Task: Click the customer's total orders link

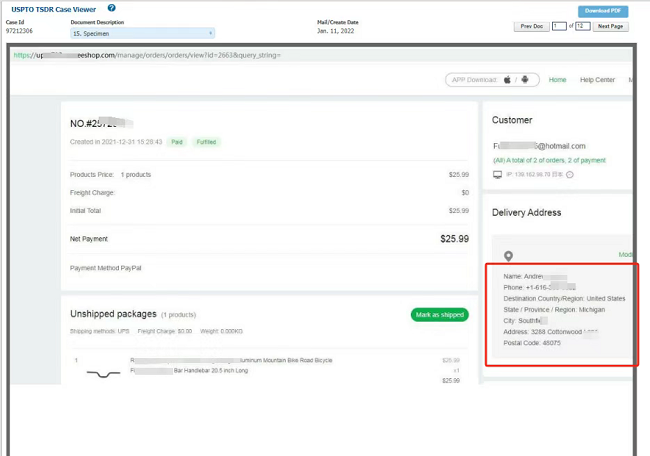Action: click(549, 160)
